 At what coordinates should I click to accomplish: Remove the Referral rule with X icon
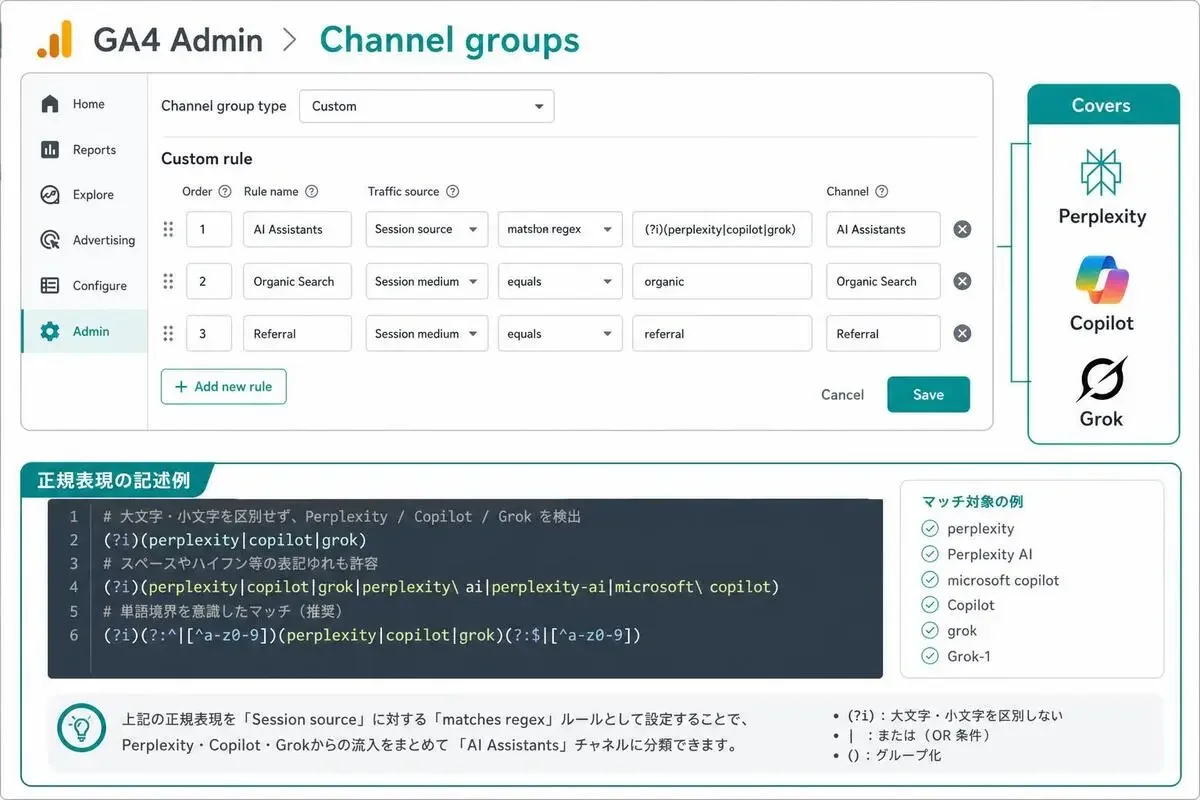962,333
